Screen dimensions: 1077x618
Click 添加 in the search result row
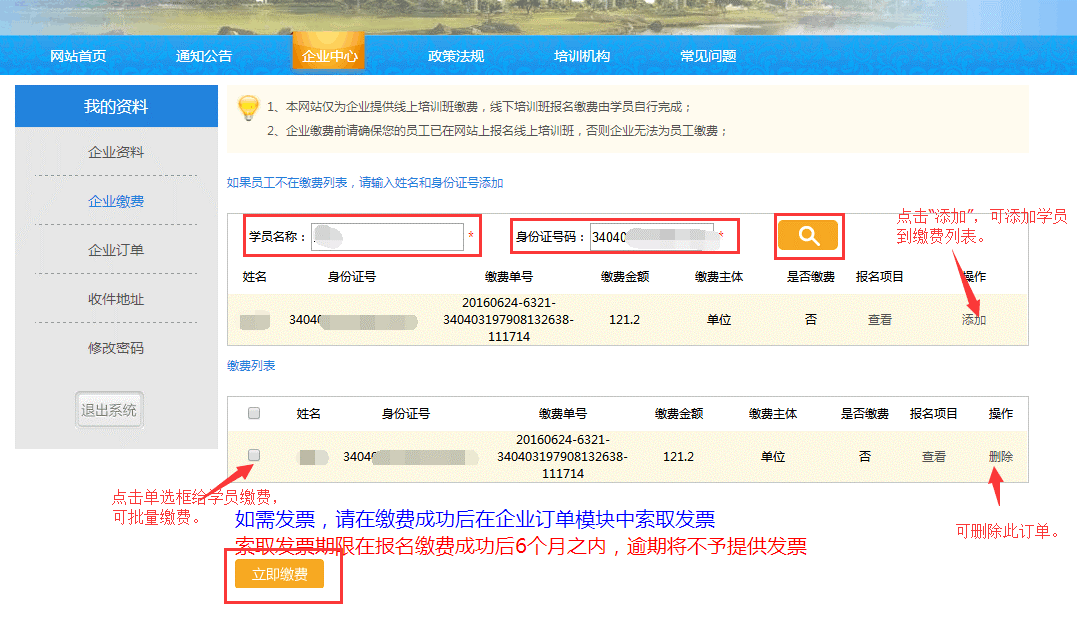click(x=974, y=320)
